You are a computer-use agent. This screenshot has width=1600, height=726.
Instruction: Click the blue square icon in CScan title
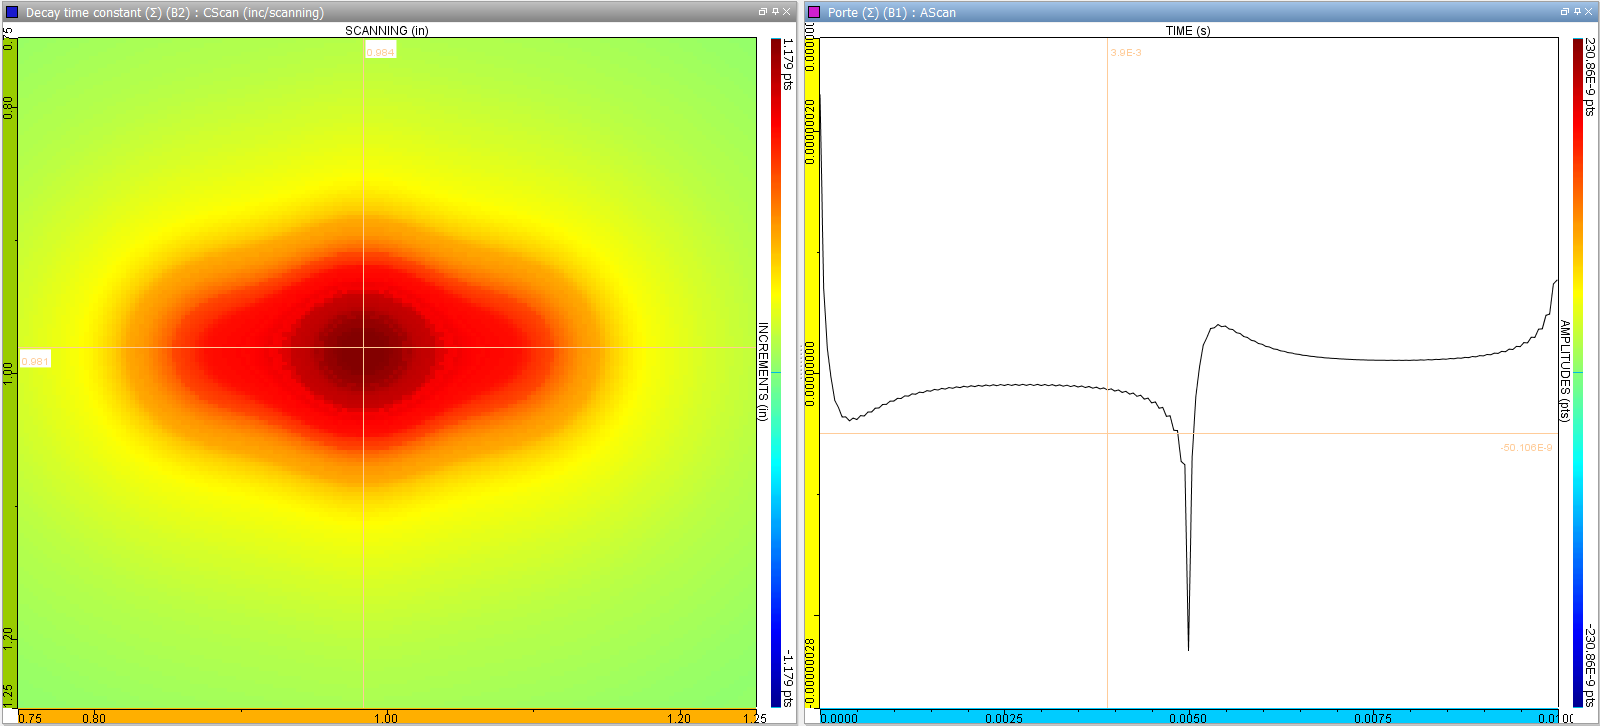[x=12, y=12]
